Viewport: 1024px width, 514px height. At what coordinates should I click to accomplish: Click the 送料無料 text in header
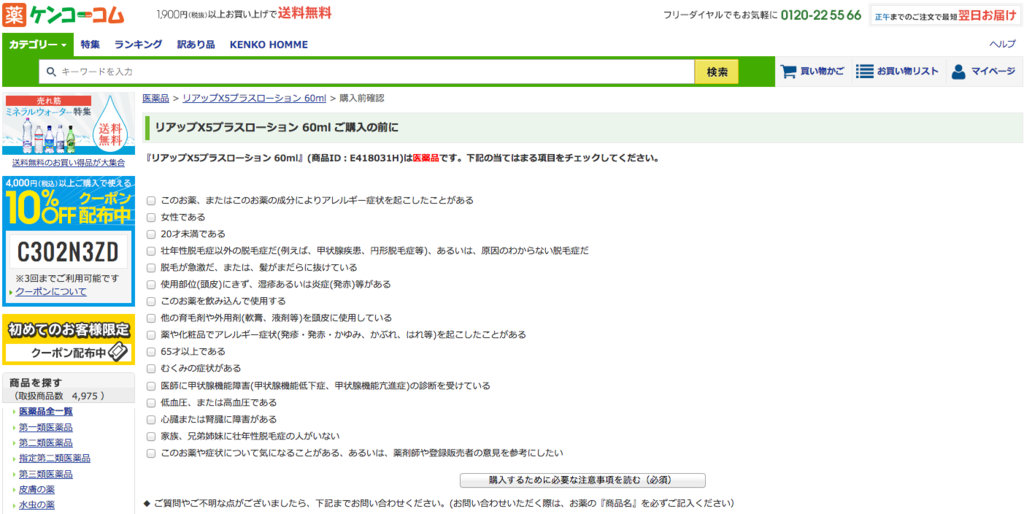click(x=304, y=13)
